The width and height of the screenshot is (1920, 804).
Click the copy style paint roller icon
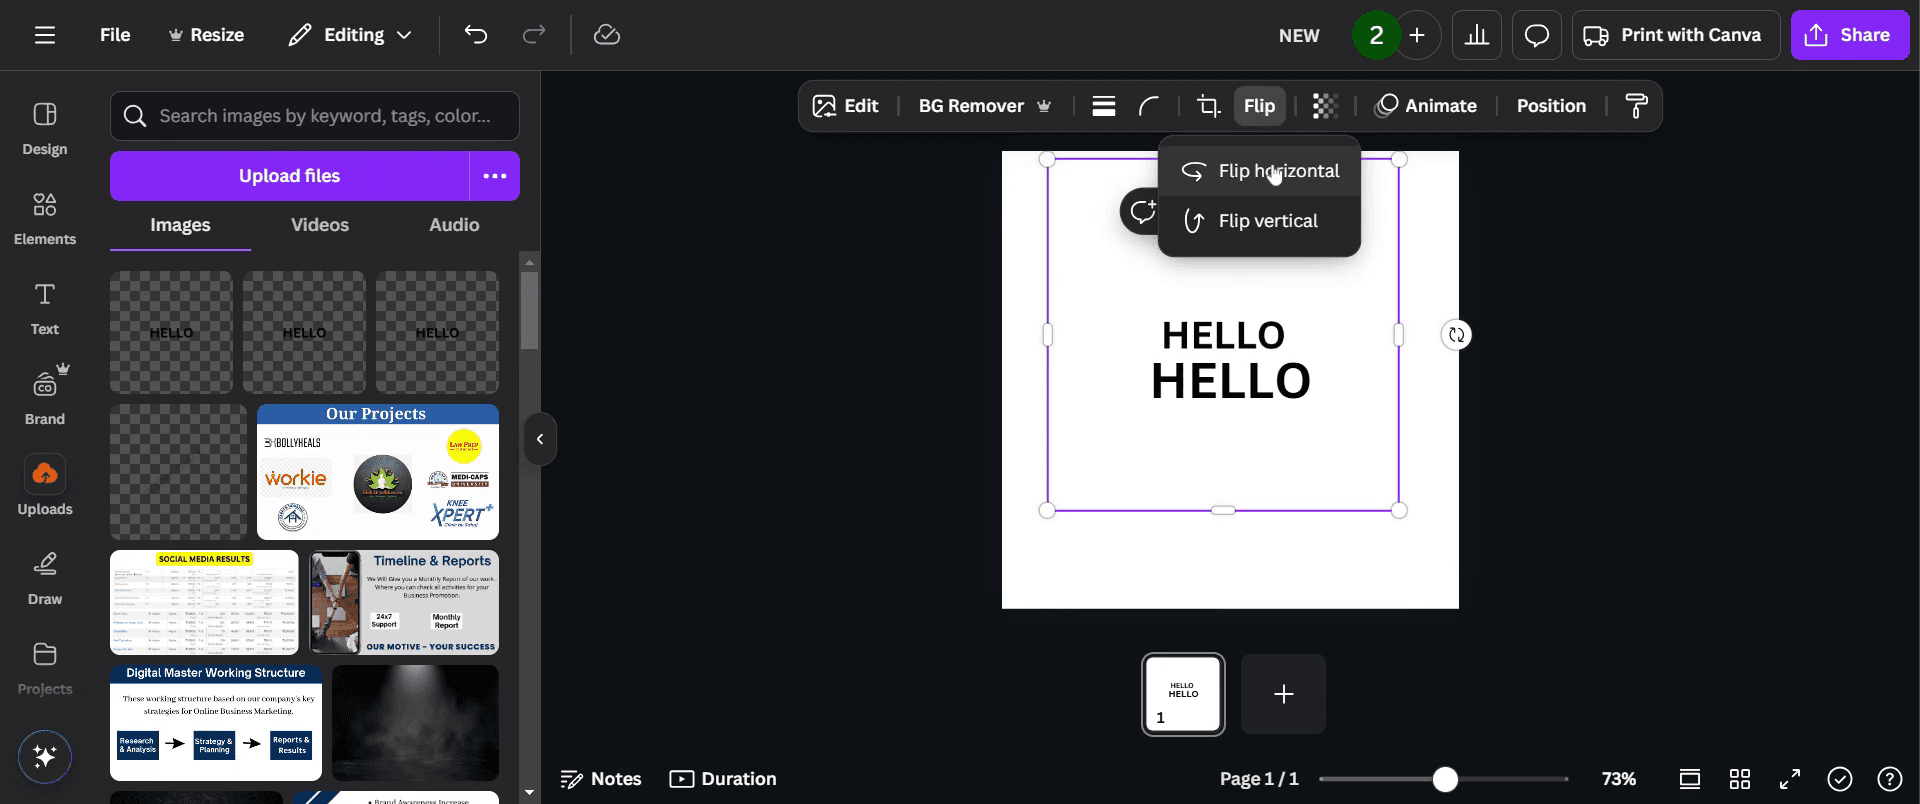coord(1637,106)
